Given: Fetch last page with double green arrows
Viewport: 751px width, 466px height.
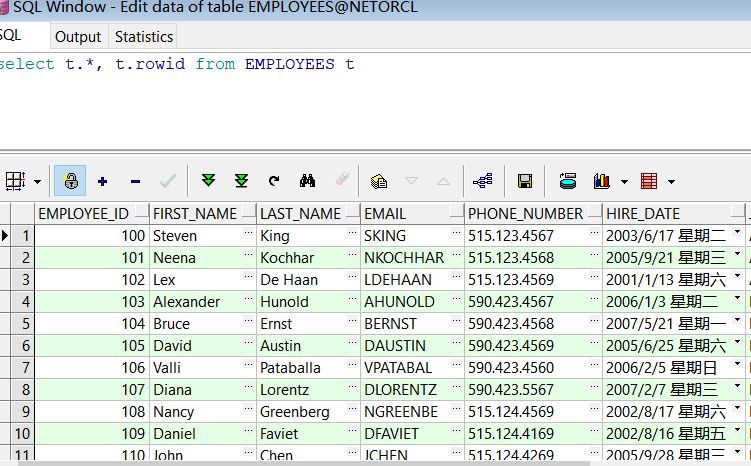Looking at the screenshot, I should (x=241, y=181).
